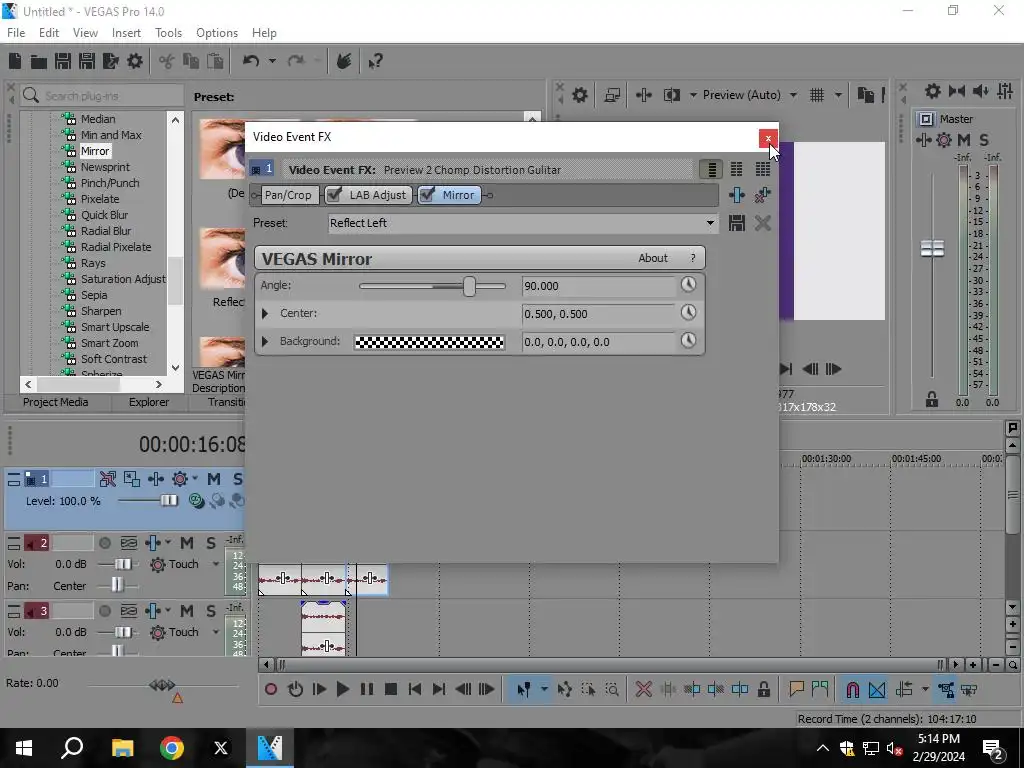Click the Angle slider handle
1024x768 pixels.
pyautogui.click(x=470, y=286)
